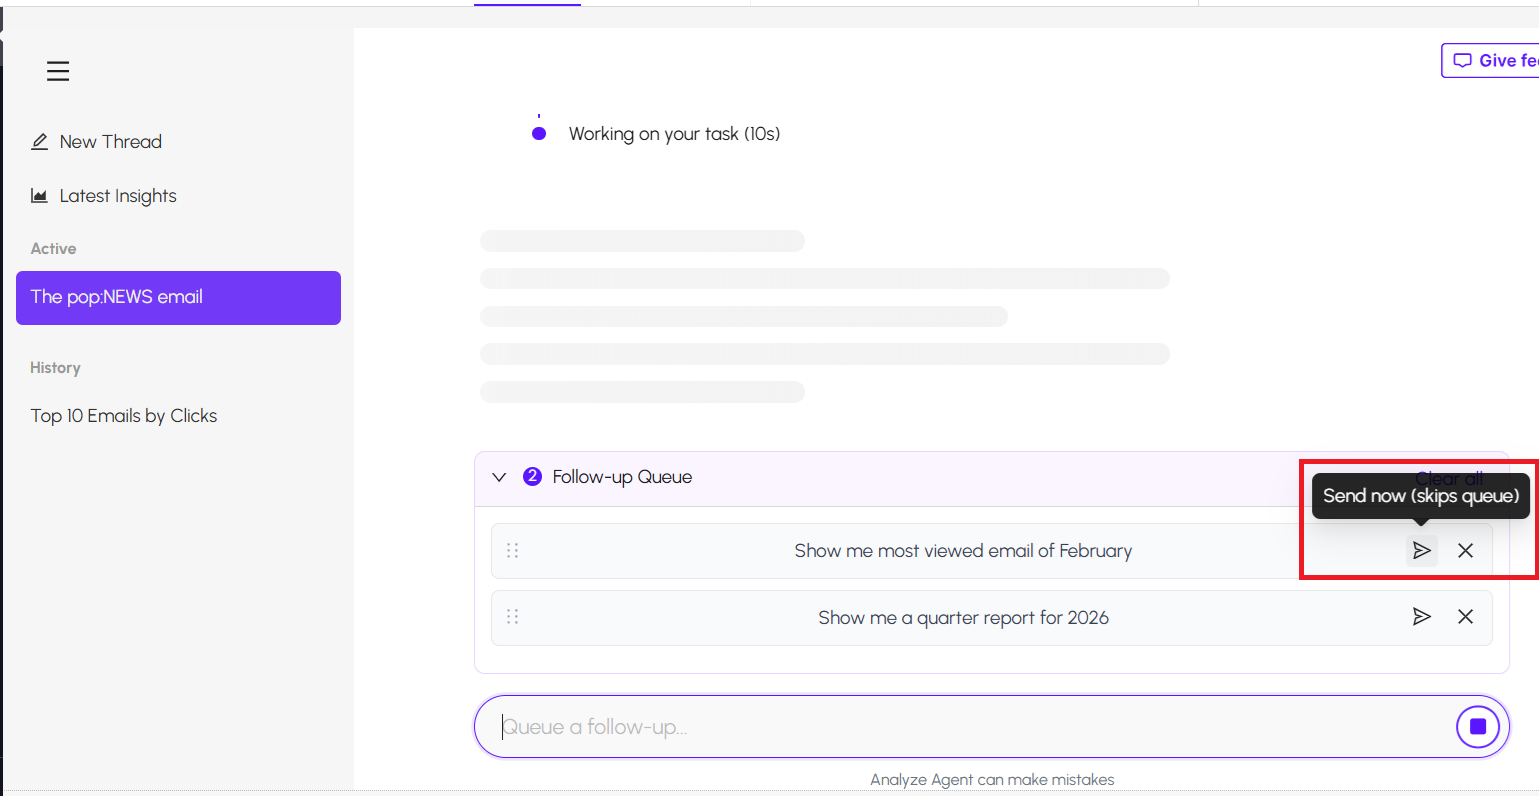Click the New Thread pencil icon
Screen dimensions: 1539x796
pyautogui.click(x=40, y=142)
